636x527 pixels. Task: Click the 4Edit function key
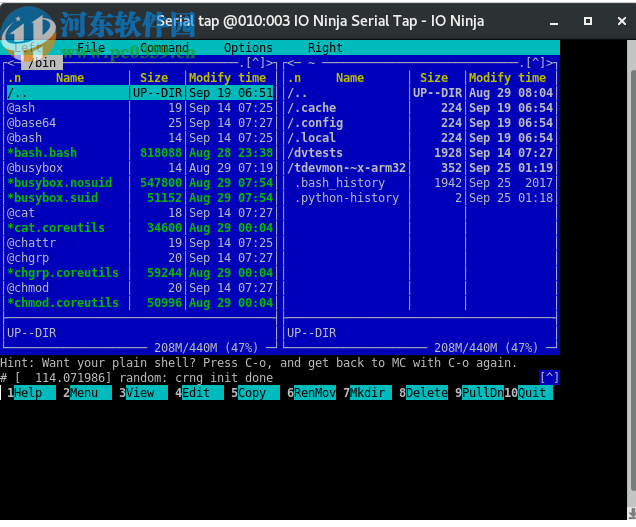point(199,393)
